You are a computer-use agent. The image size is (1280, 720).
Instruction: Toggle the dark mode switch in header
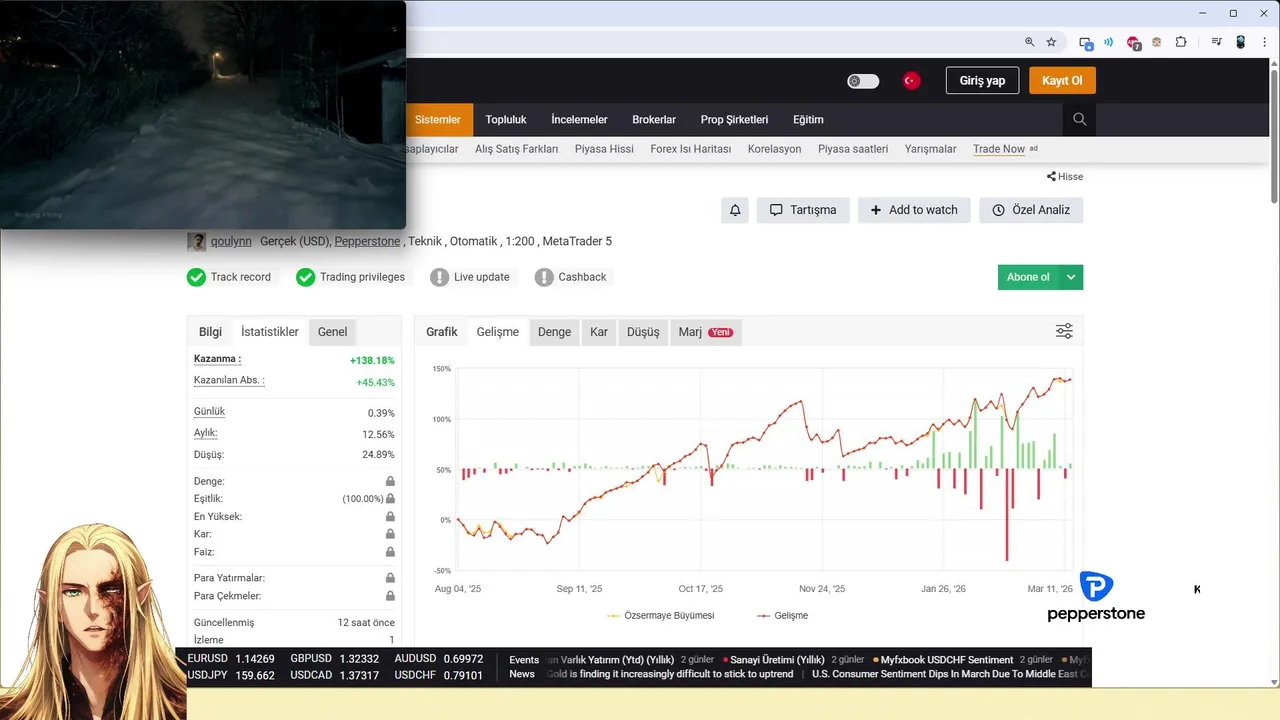pos(863,81)
